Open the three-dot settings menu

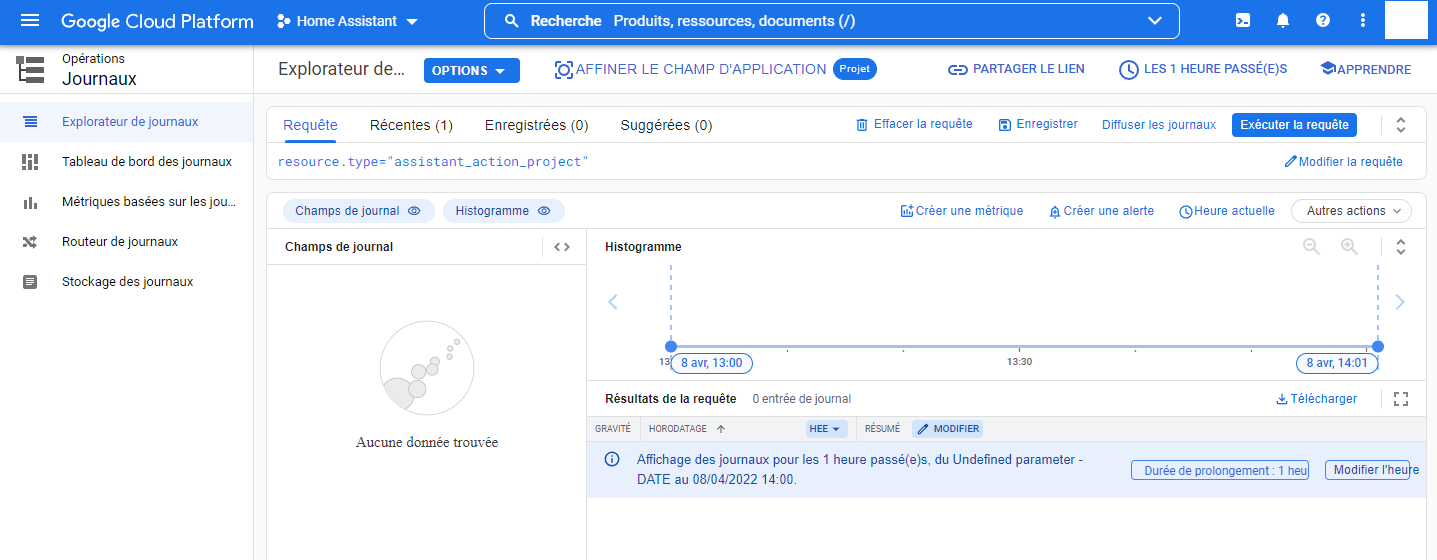(1362, 21)
